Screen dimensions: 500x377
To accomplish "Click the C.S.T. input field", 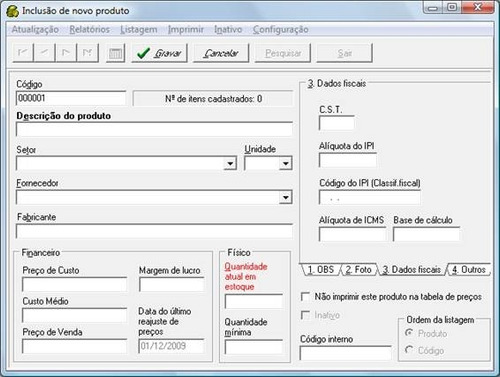I will pos(337,123).
